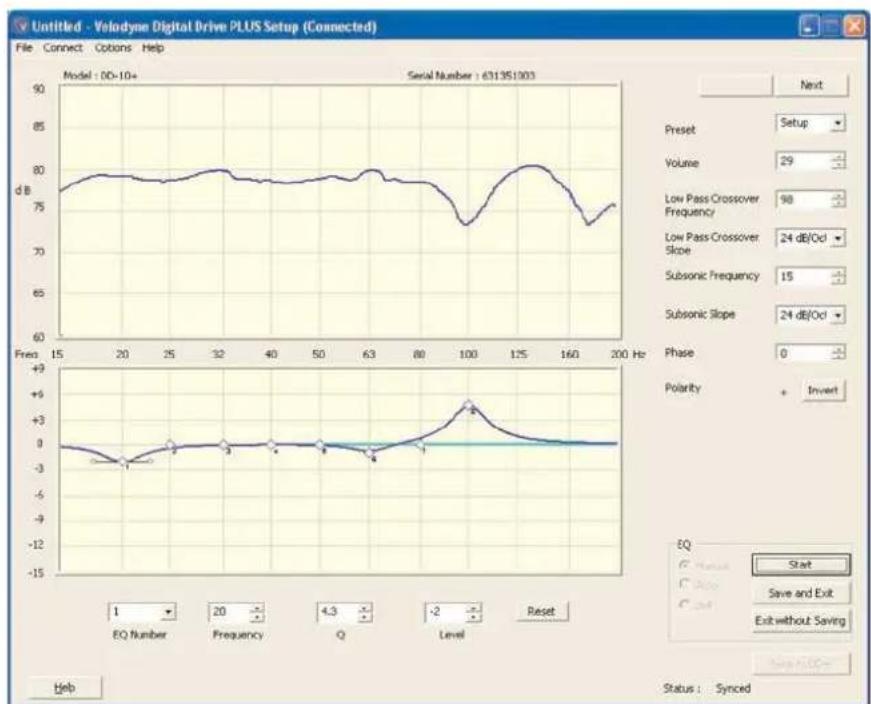Click the Model DD-10+ label
The width and height of the screenshot is (871, 704).
click(x=101, y=76)
